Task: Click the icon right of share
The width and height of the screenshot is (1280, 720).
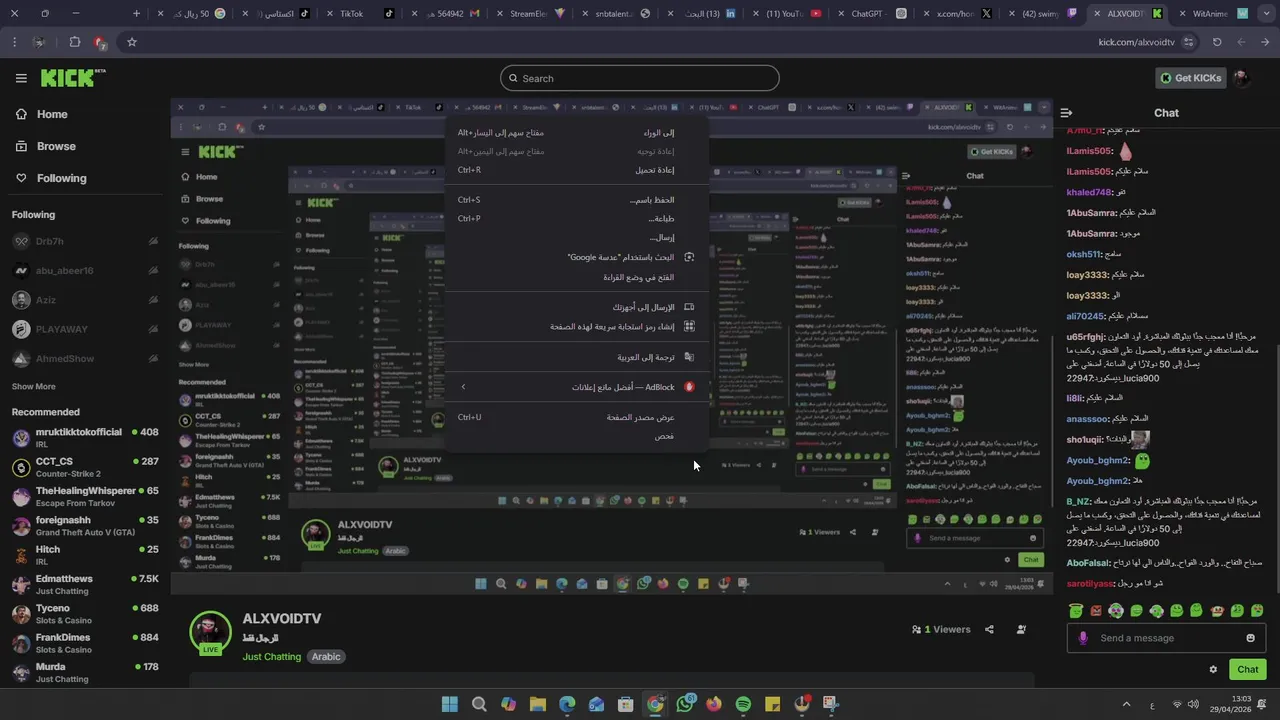Action: [1021, 629]
